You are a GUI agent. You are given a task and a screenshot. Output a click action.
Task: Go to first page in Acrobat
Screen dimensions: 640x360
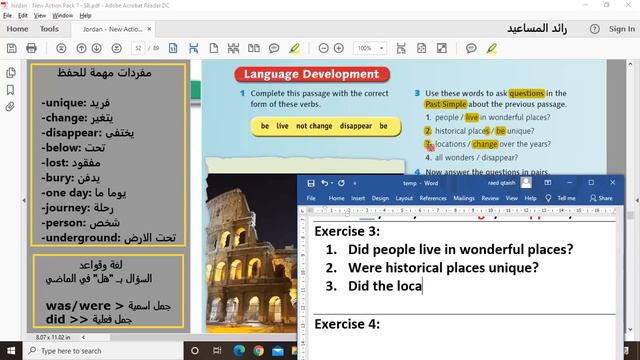click(x=61, y=48)
